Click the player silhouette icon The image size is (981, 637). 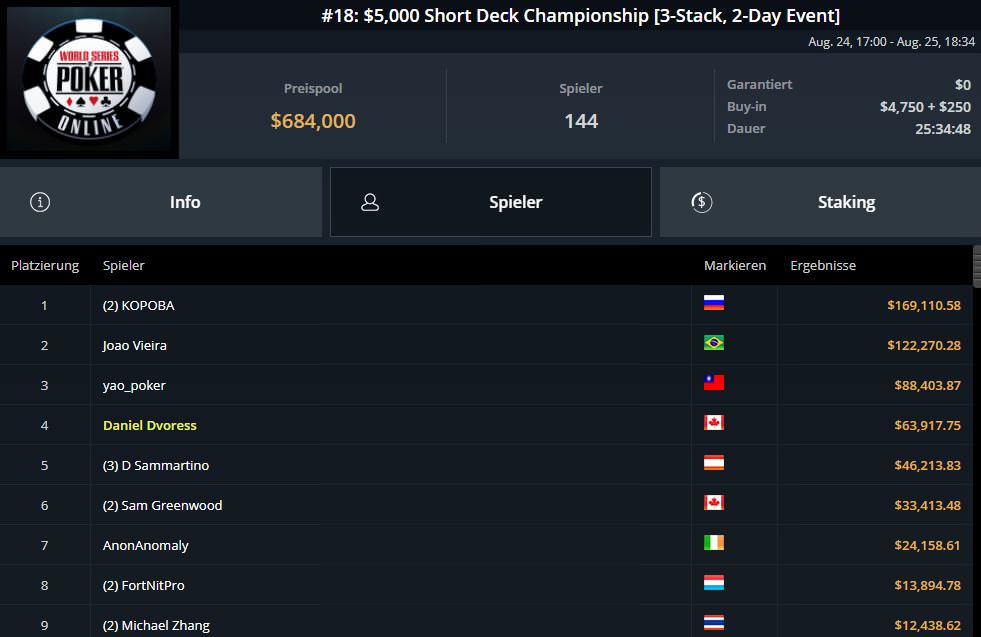370,202
